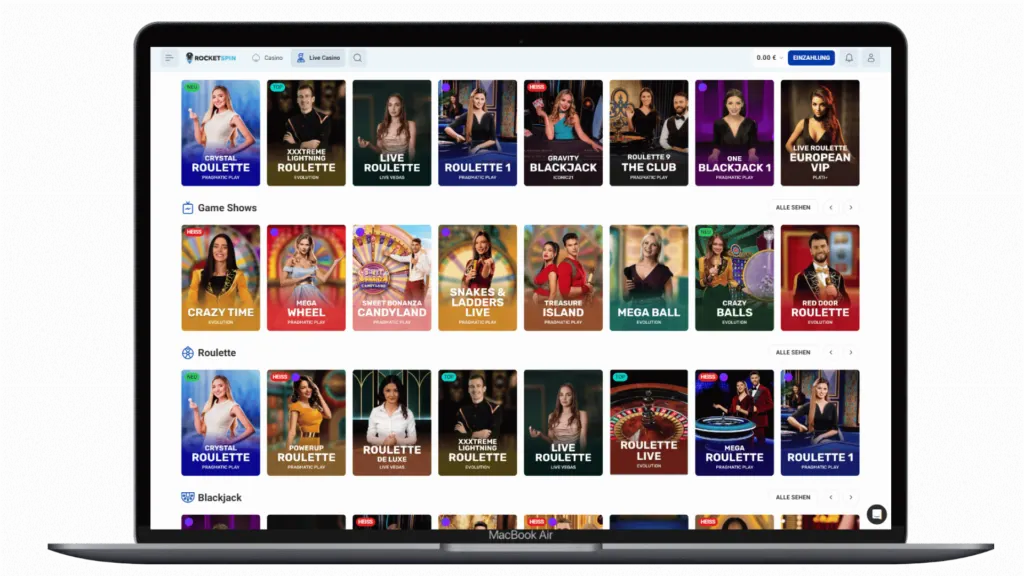
Task: Switch to the Casino tab
Action: point(268,58)
